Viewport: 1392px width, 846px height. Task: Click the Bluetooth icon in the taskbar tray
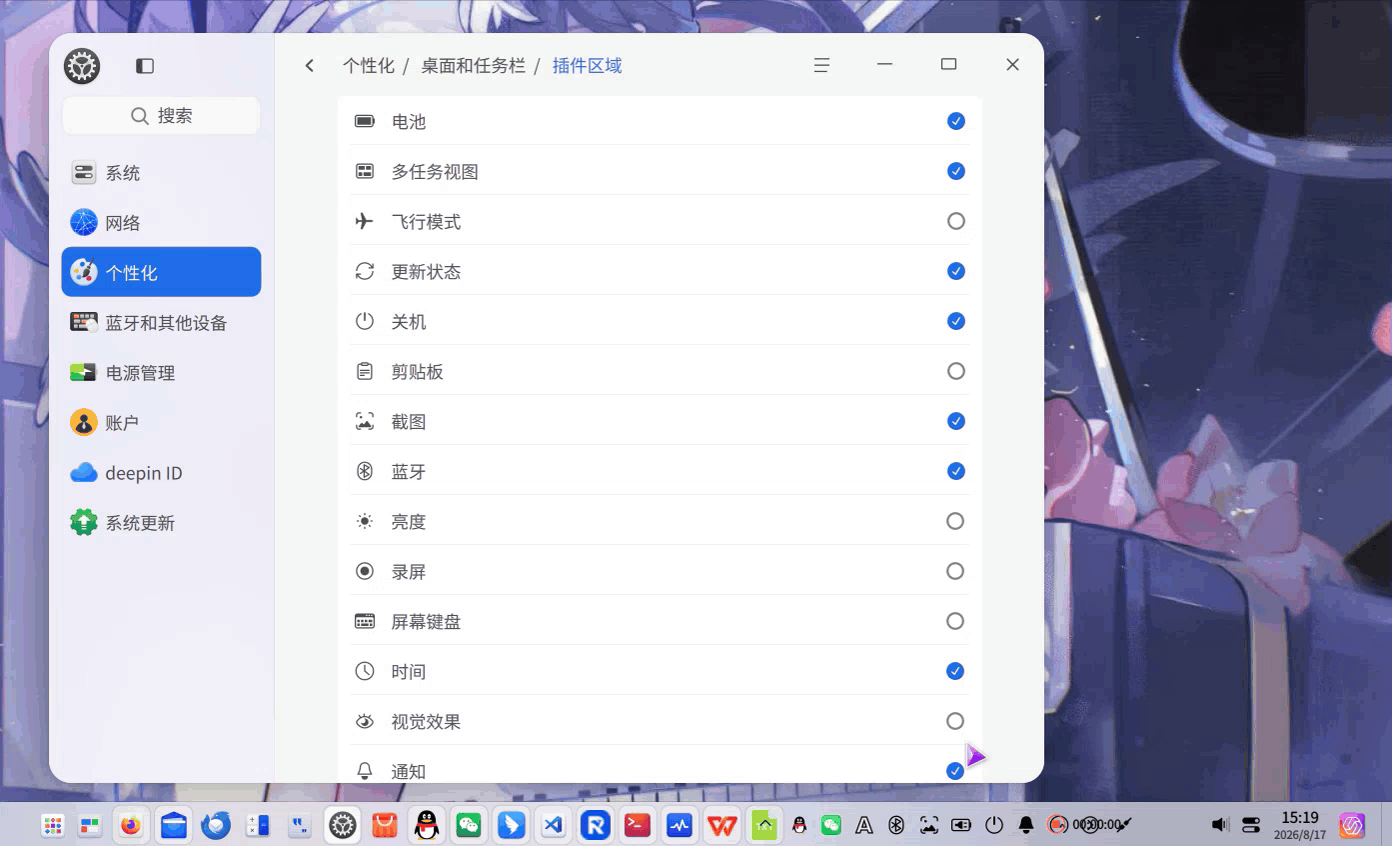(x=897, y=825)
